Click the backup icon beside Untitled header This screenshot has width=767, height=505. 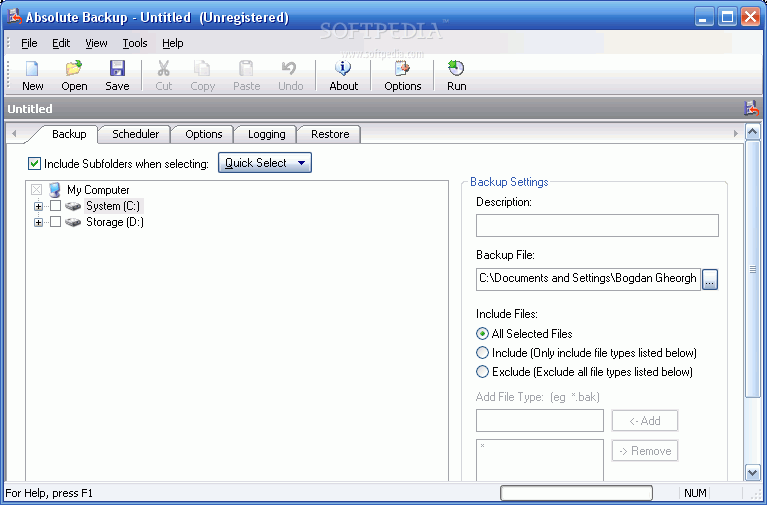(751, 108)
